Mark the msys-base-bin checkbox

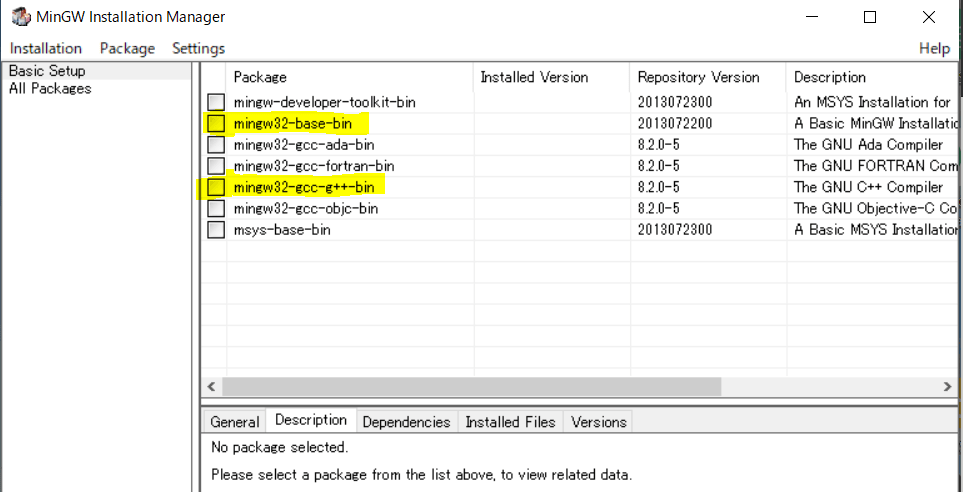[216, 230]
